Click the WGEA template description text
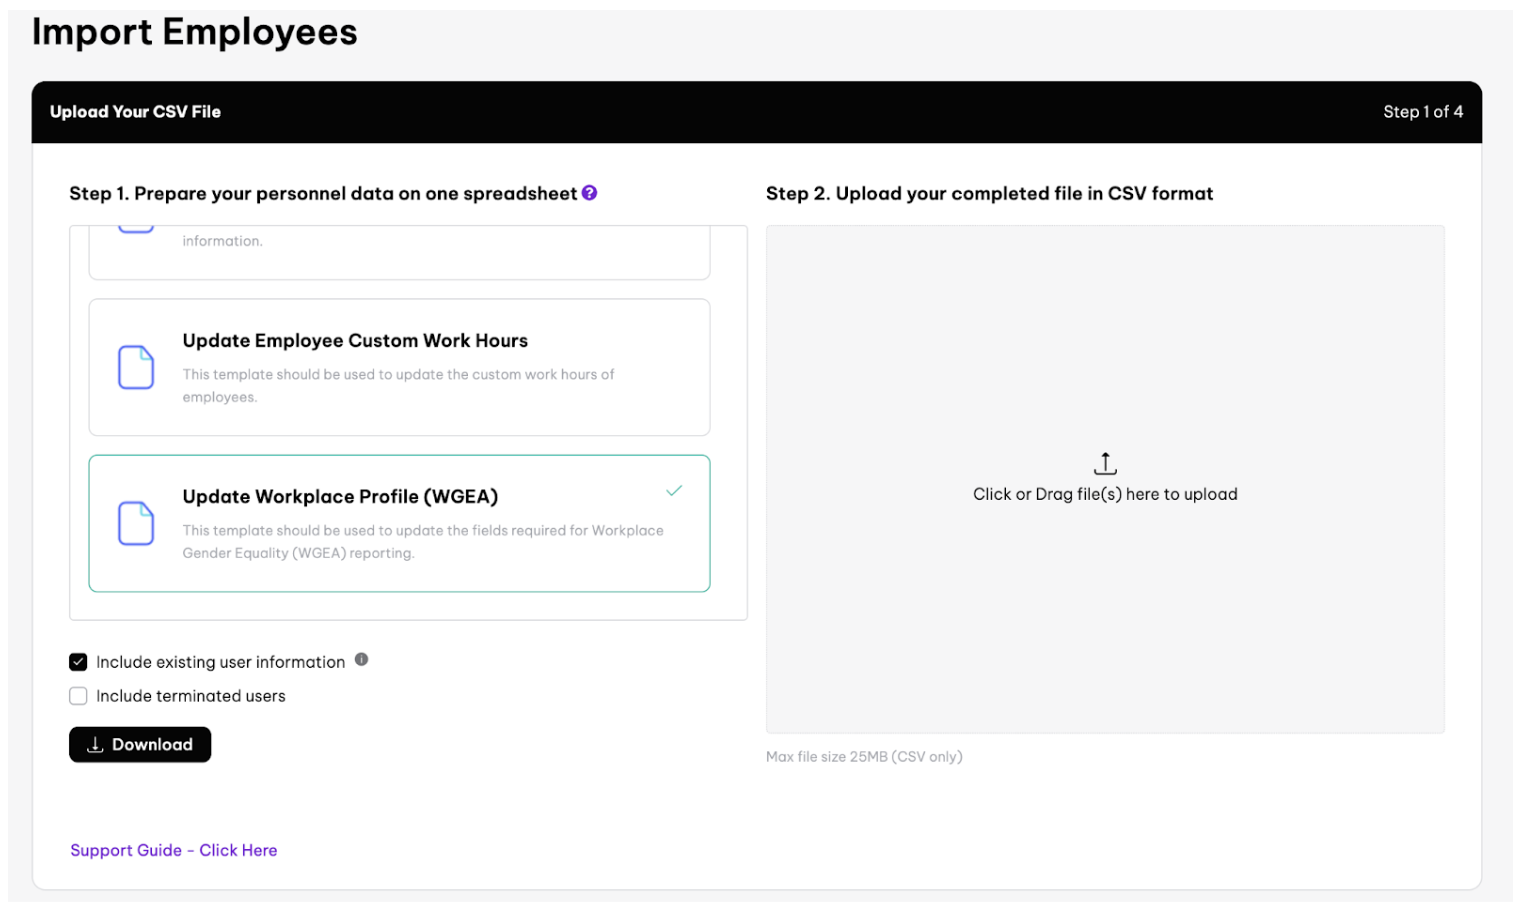This screenshot has width=1528, height=920. [x=422, y=542]
